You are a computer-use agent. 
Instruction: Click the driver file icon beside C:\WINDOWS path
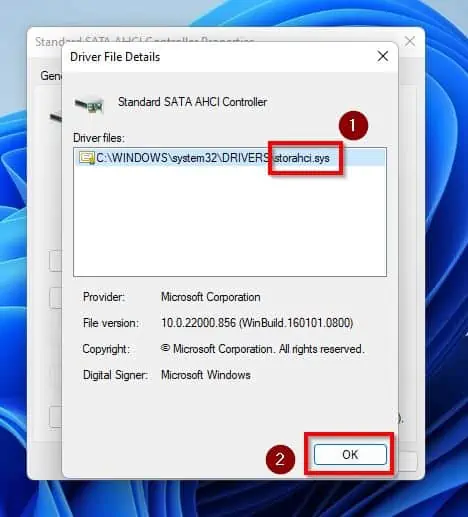click(x=87, y=158)
